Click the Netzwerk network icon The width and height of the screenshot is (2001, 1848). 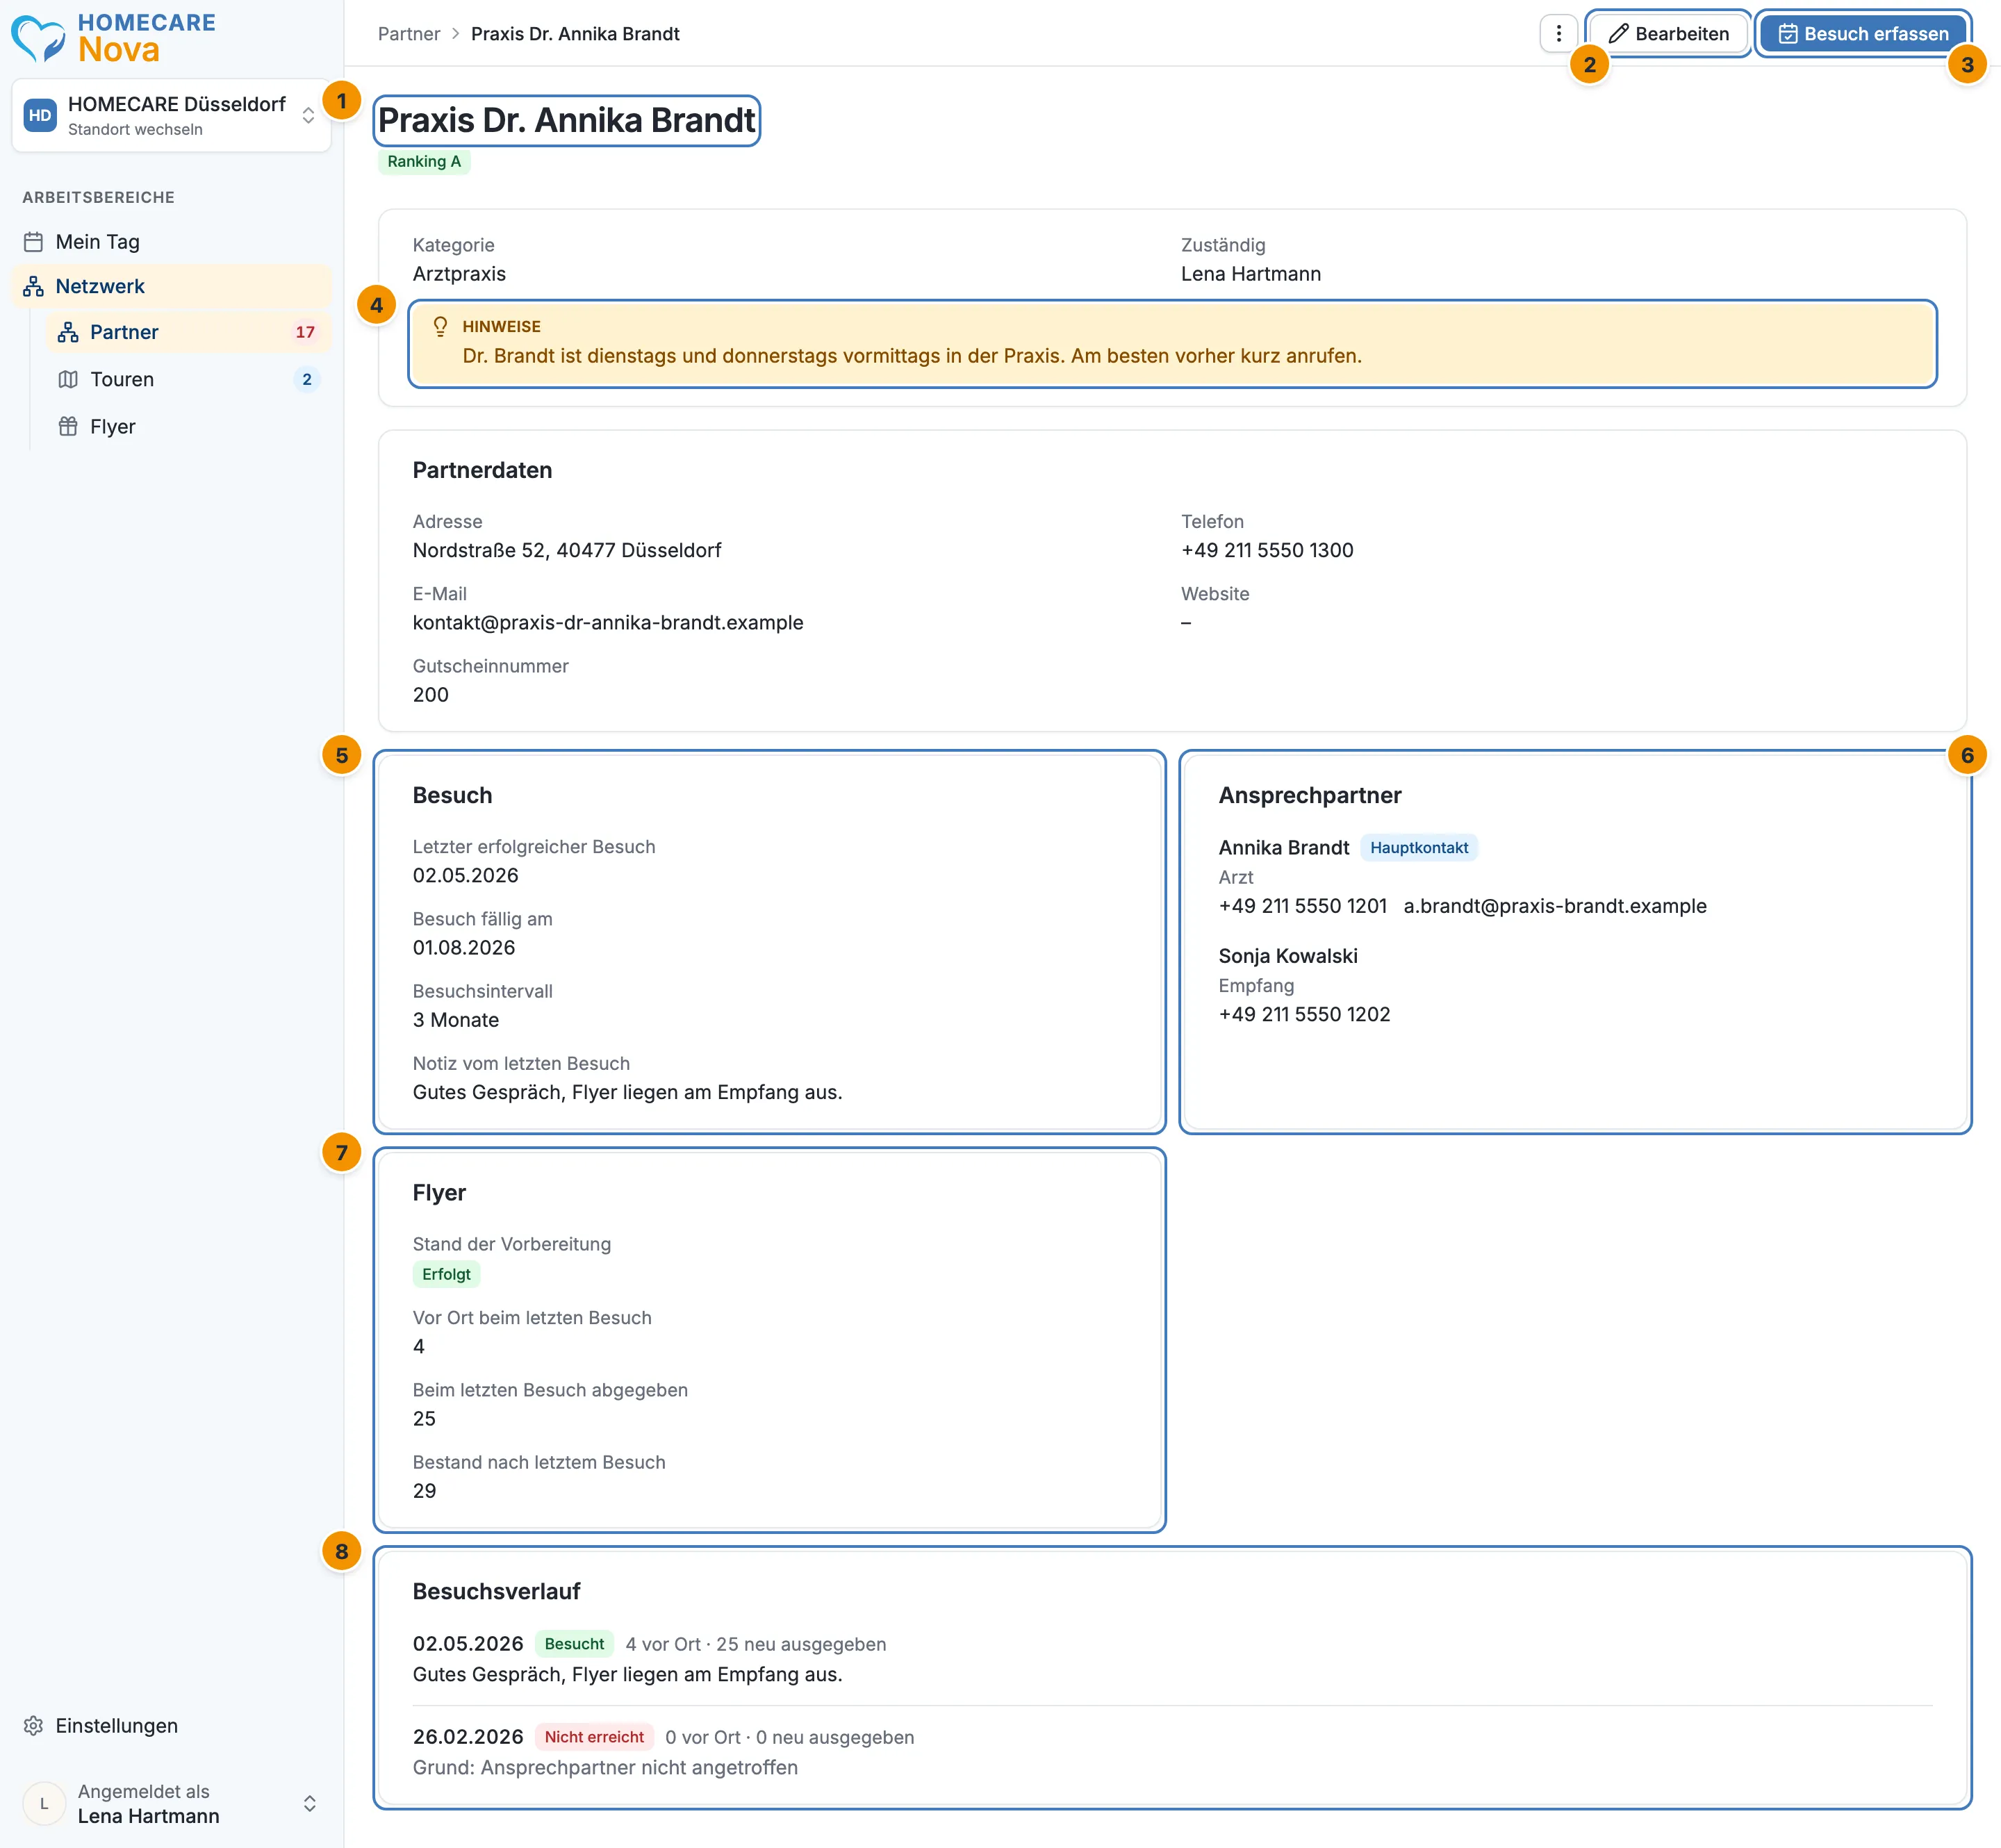[34, 286]
